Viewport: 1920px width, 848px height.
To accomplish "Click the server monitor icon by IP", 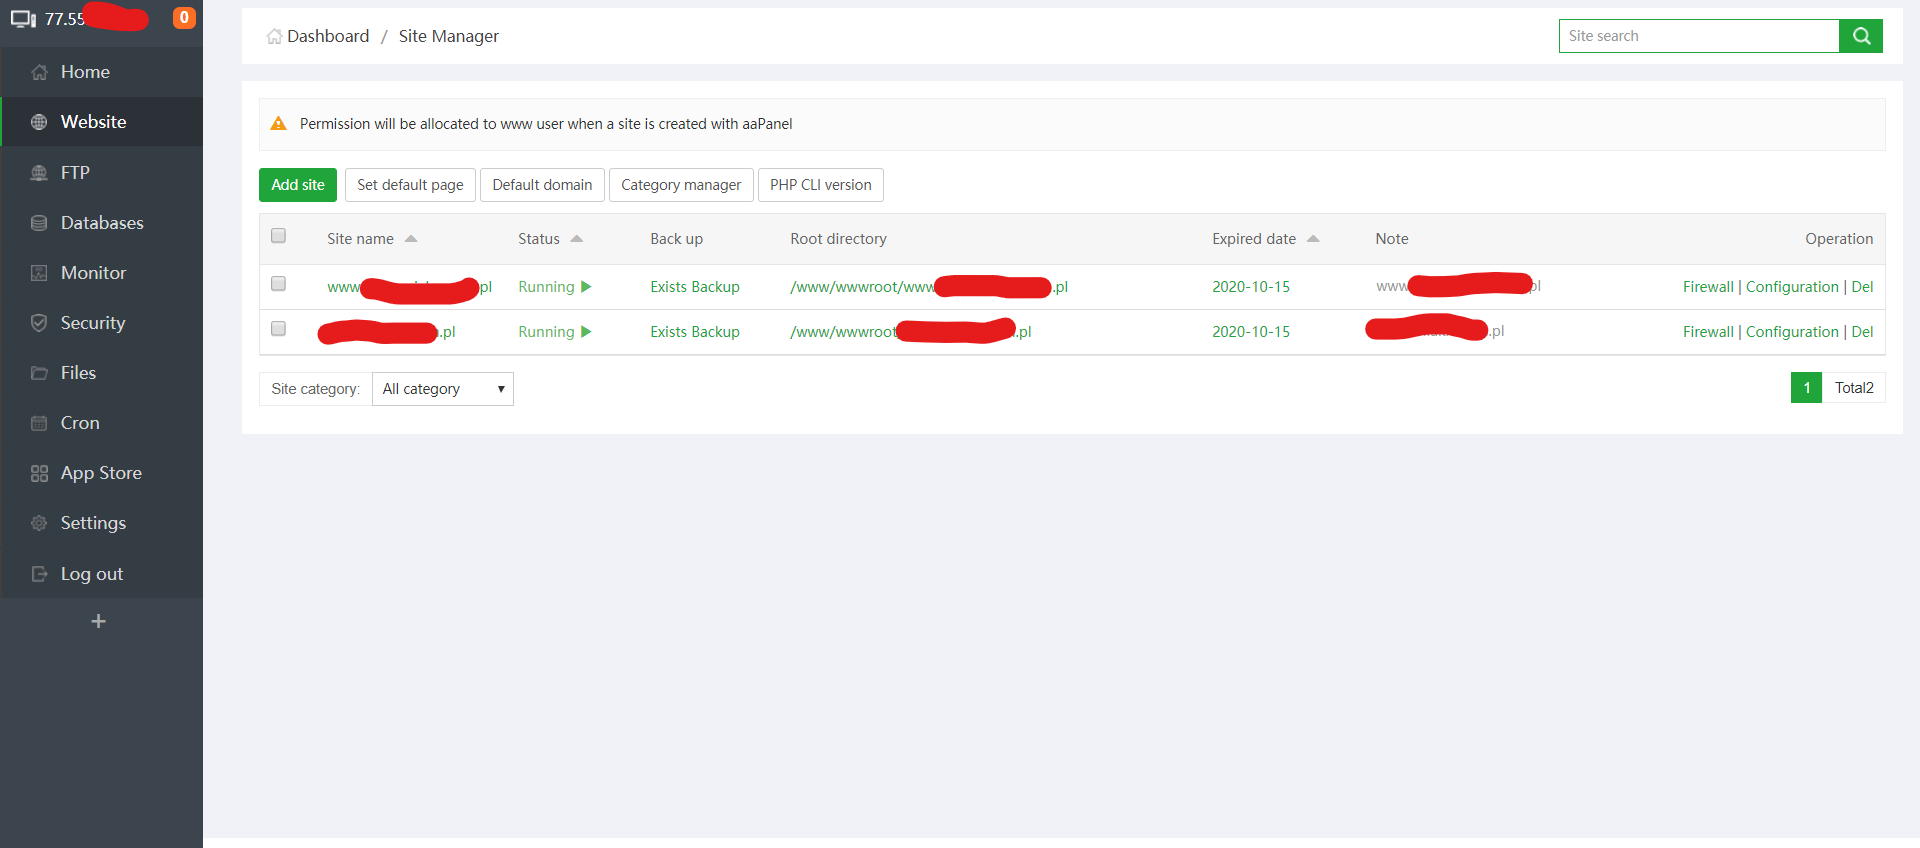I will (23, 19).
